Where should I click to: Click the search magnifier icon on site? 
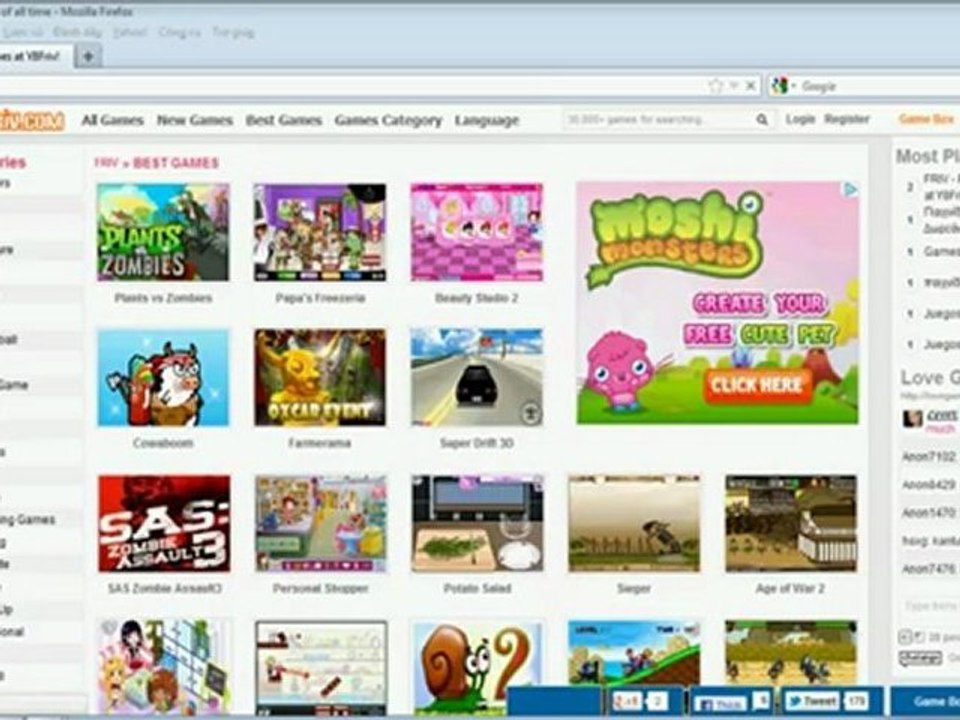click(762, 119)
